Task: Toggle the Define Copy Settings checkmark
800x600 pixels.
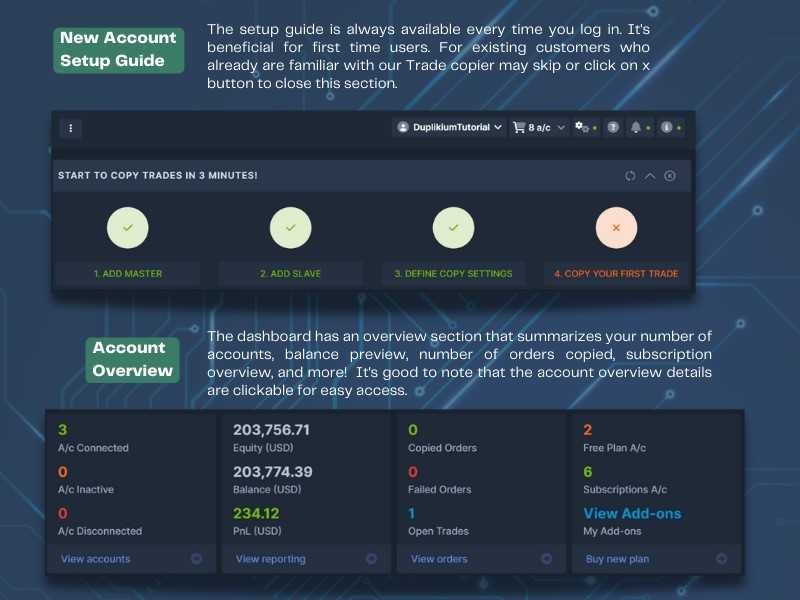Action: pos(453,228)
